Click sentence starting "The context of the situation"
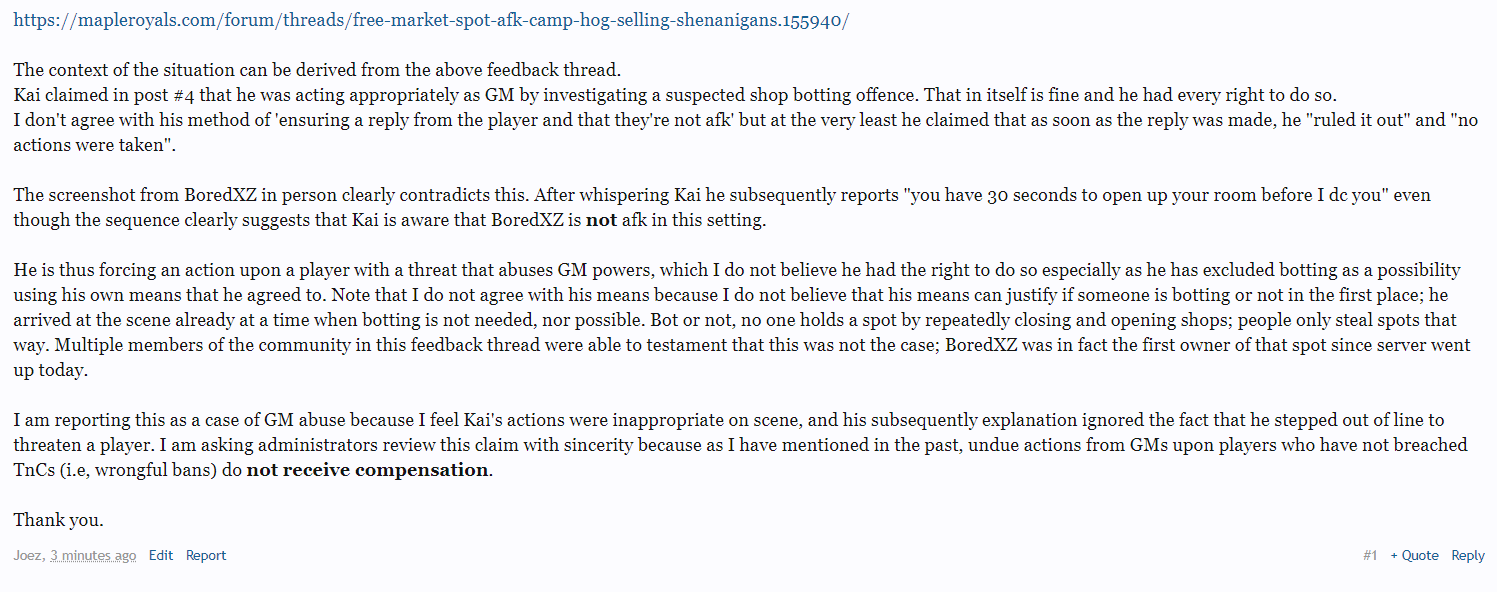Image resolution: width=1497 pixels, height=592 pixels. [317, 70]
